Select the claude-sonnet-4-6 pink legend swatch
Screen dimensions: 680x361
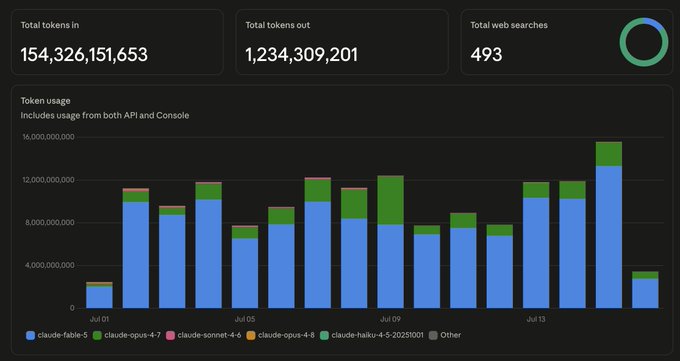pos(170,335)
